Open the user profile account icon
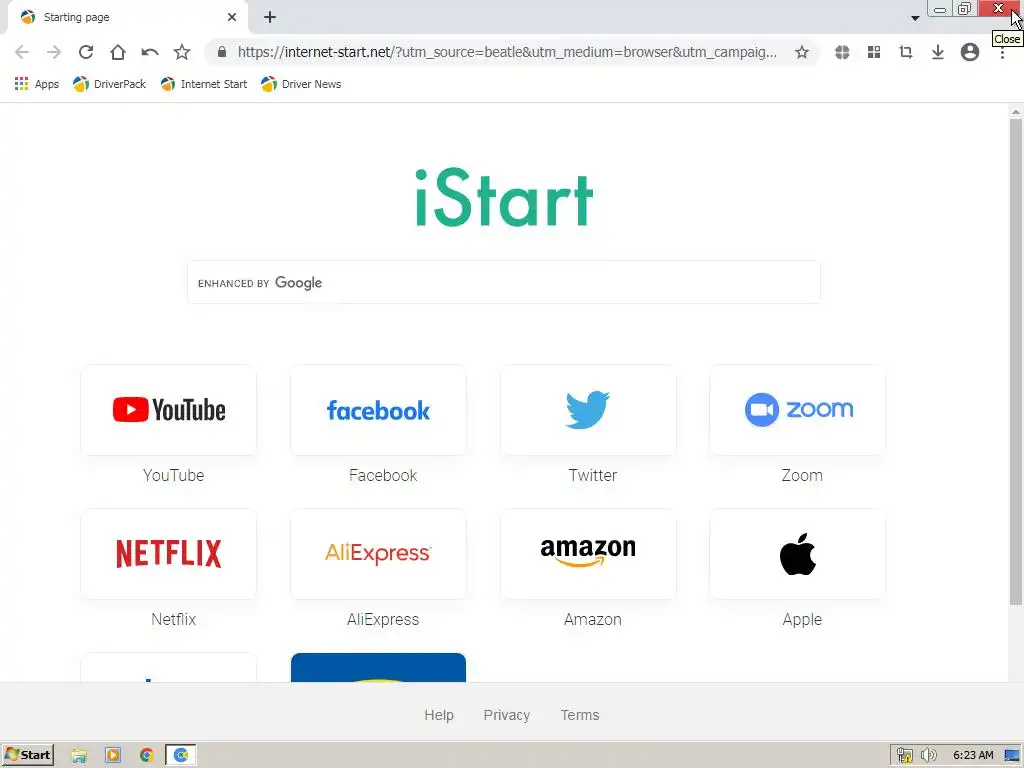Screen dimensions: 1024x768 pyautogui.click(x=970, y=52)
